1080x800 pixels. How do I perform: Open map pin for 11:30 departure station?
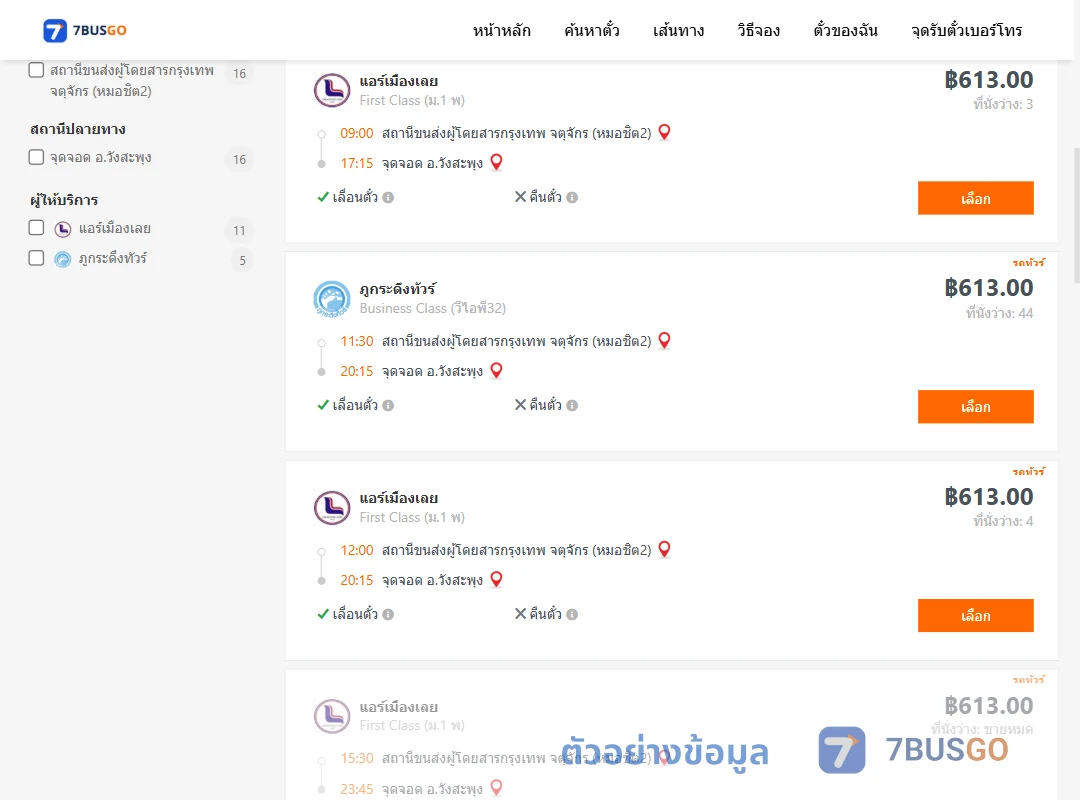click(664, 340)
